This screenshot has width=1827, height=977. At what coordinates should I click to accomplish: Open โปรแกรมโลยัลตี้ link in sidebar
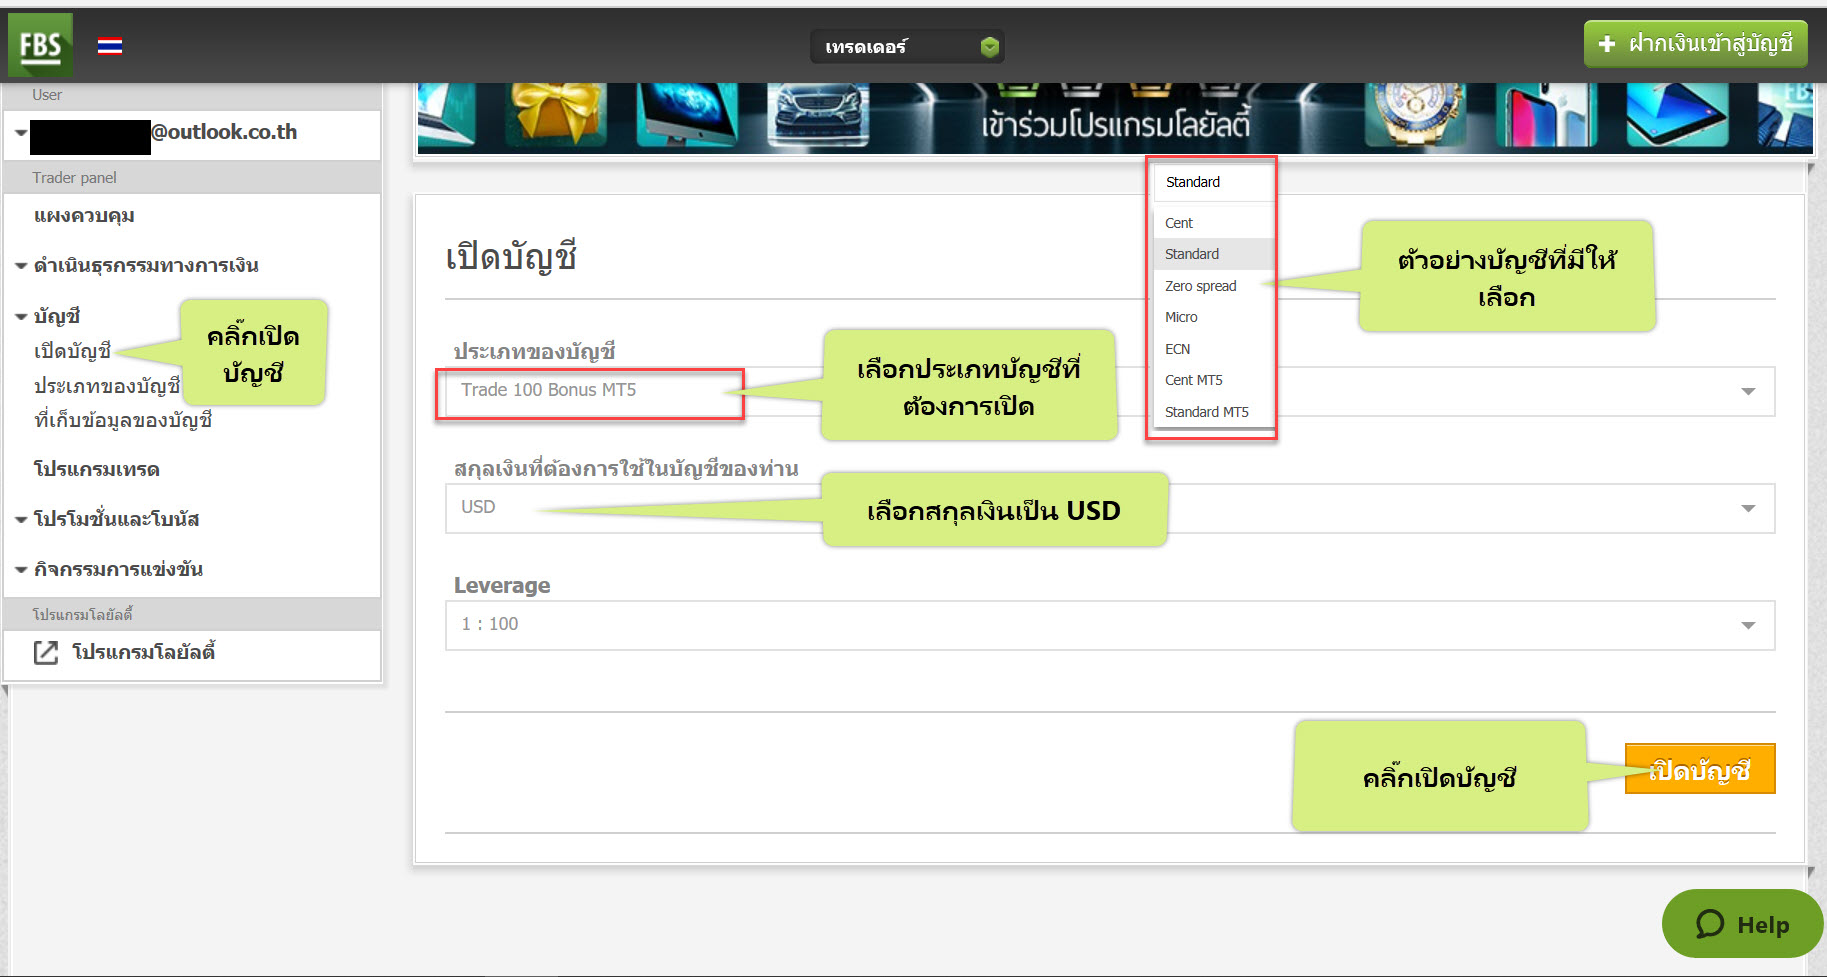[143, 653]
